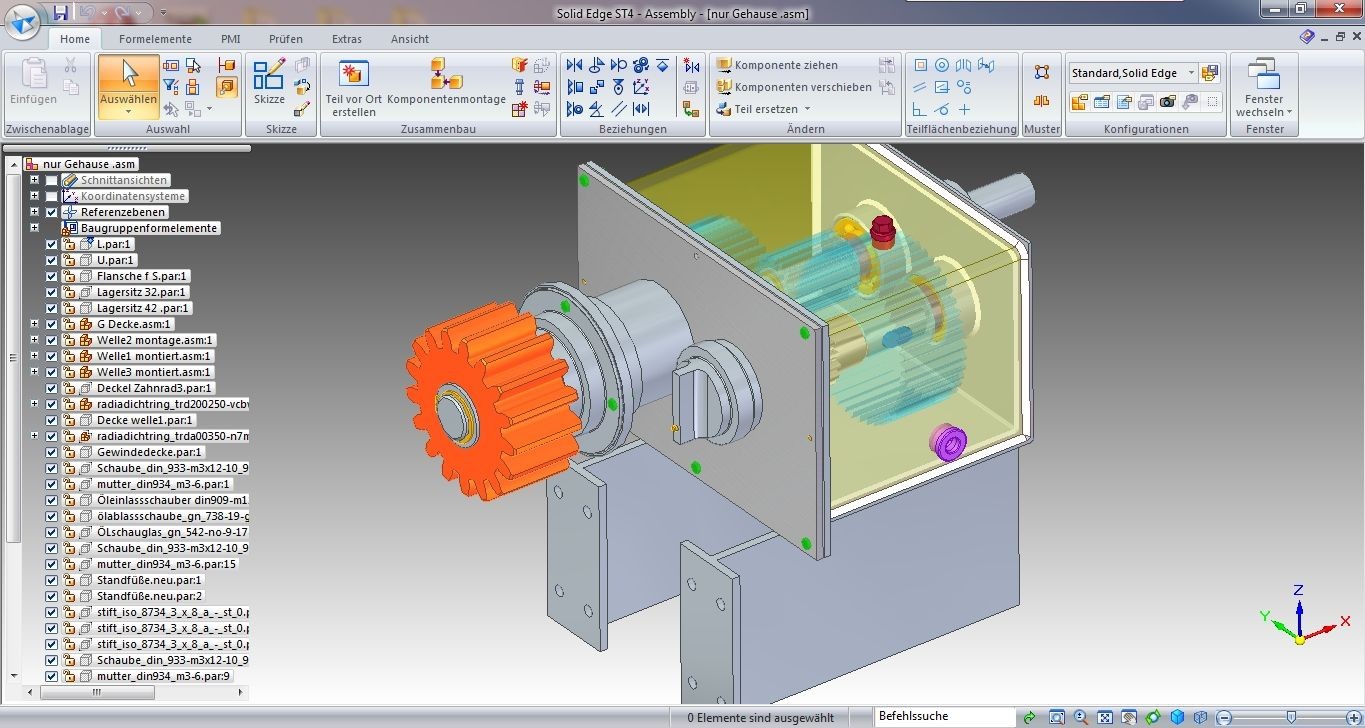Switch to the Formelemente ribbon tab

coord(155,39)
